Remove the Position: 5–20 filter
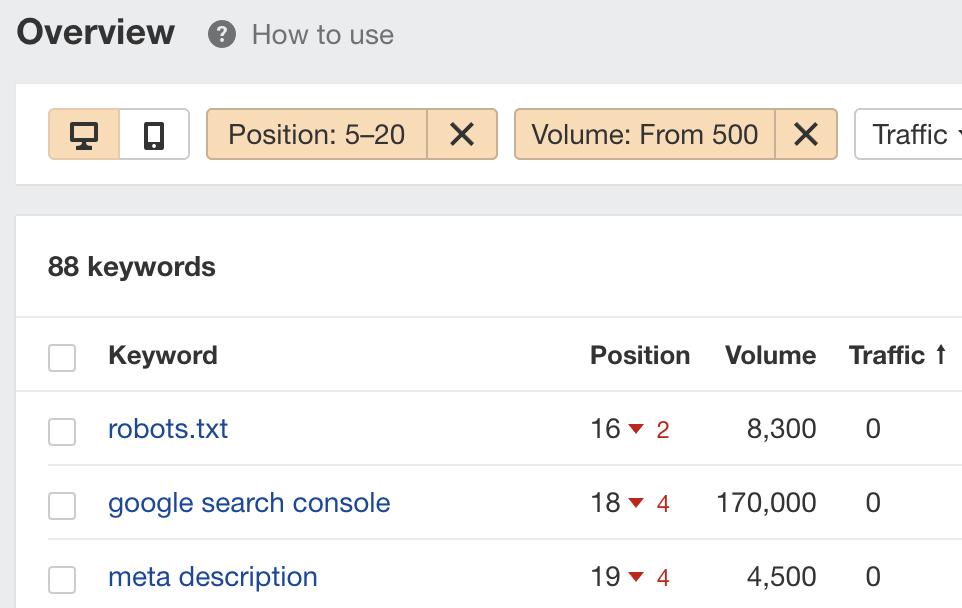Screen dimensions: 962x608 pyautogui.click(x=463, y=134)
